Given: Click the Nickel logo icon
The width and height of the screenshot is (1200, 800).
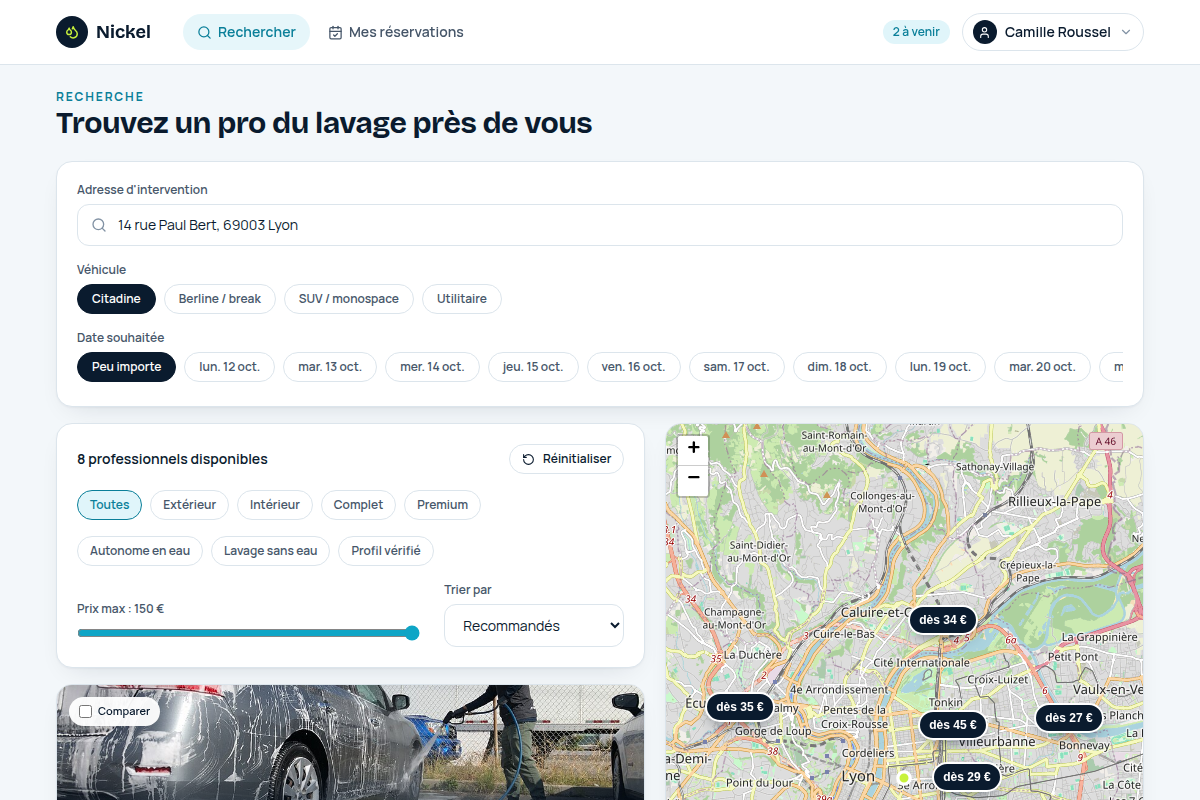Looking at the screenshot, I should [72, 32].
